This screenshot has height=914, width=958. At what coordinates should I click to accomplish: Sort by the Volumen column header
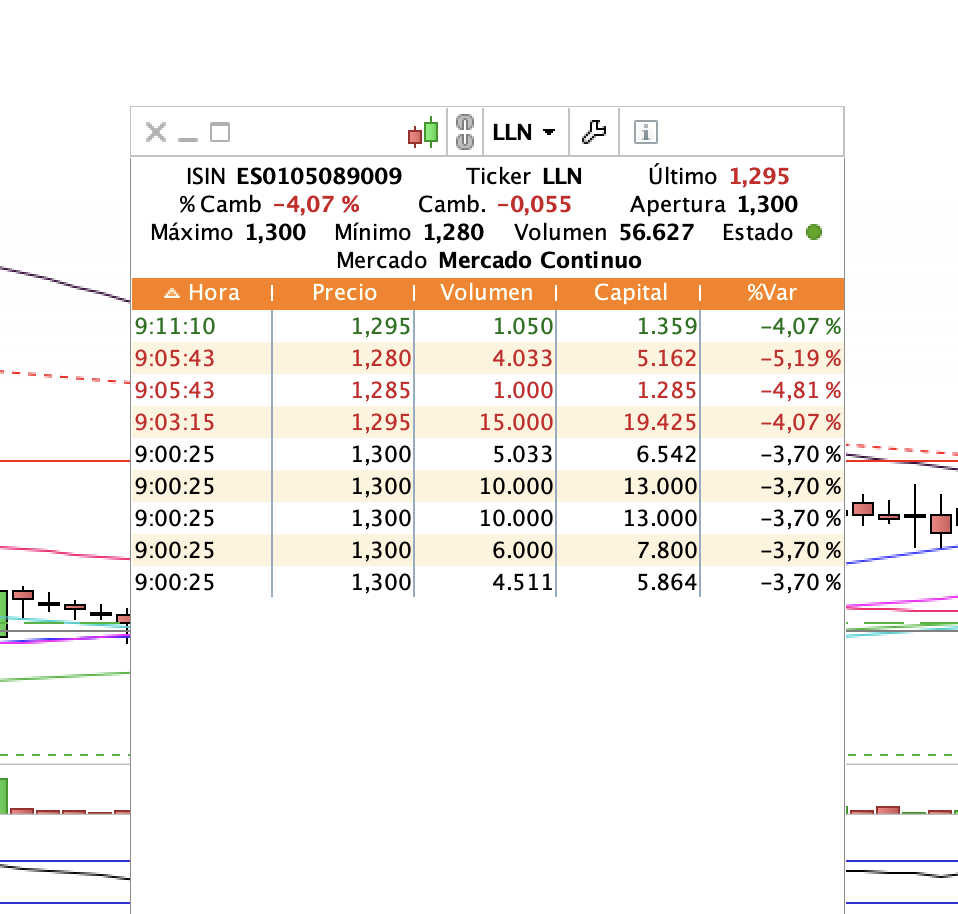pos(486,293)
